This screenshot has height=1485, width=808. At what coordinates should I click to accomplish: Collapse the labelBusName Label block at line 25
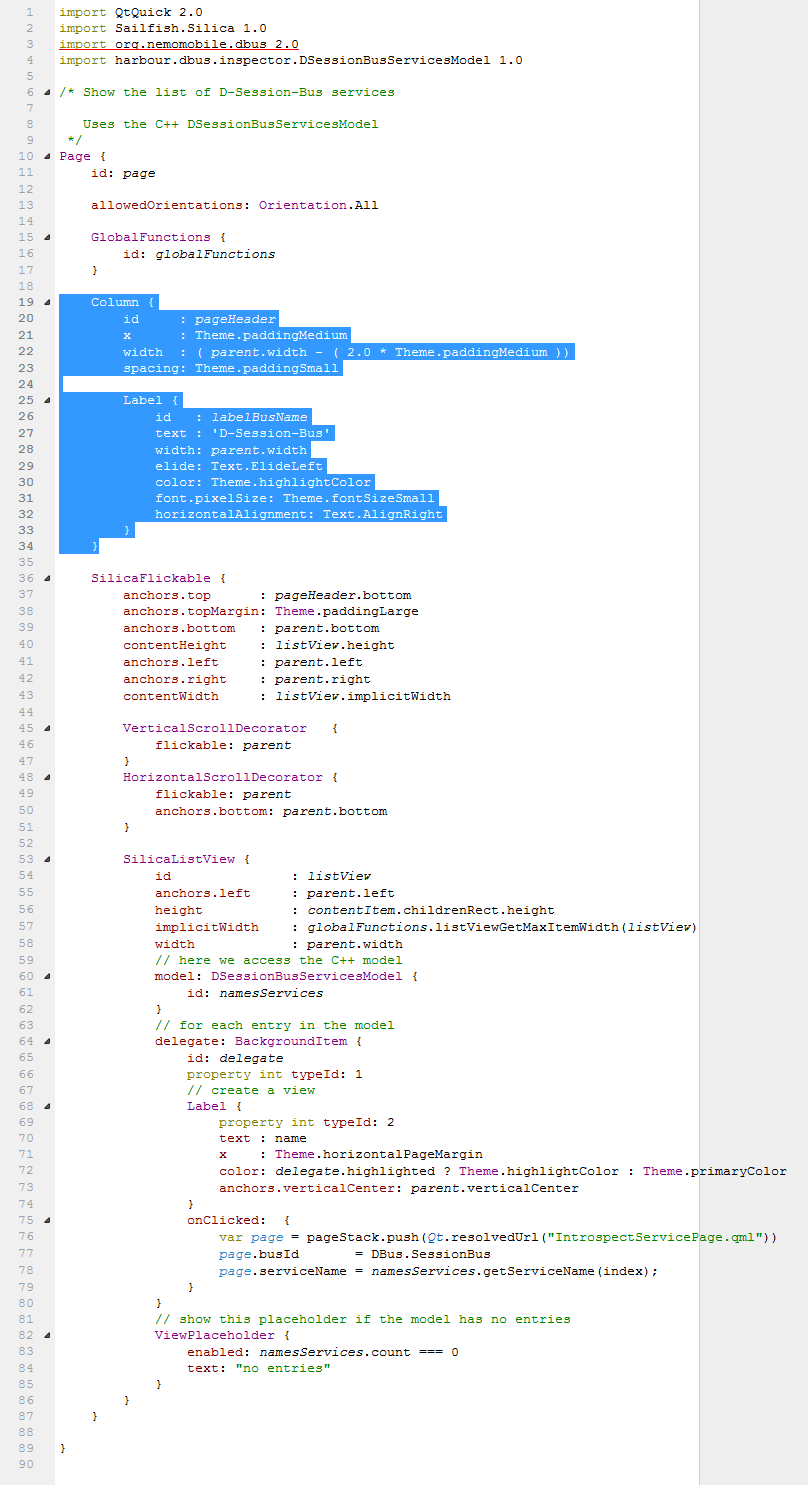(47, 400)
